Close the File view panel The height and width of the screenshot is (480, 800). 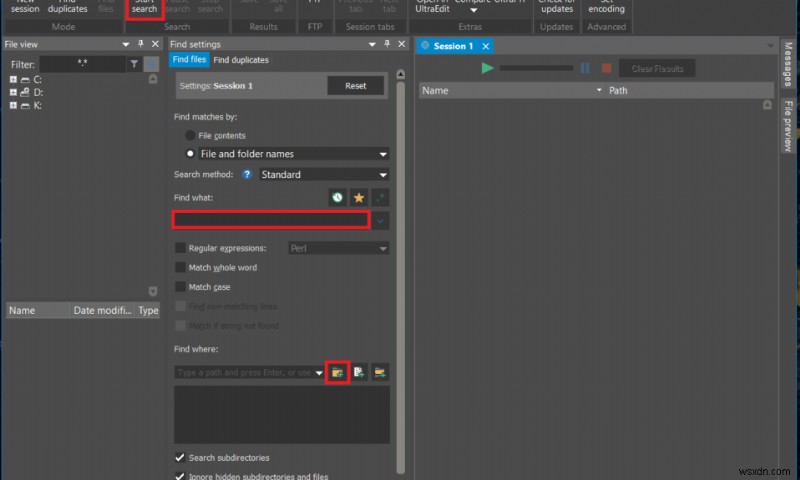(155, 44)
